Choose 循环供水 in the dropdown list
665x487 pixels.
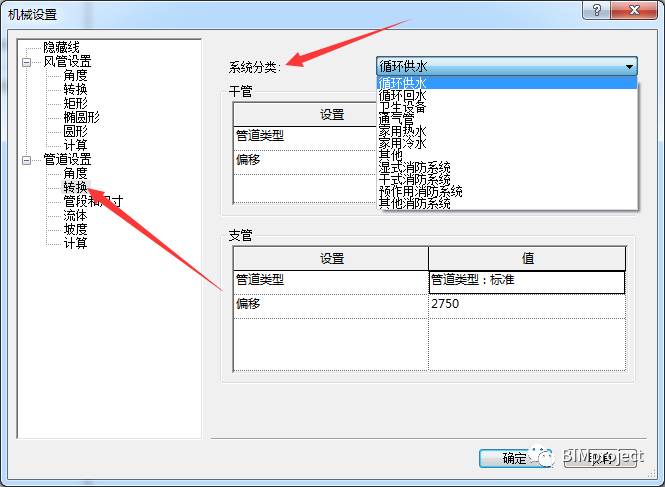[507, 83]
